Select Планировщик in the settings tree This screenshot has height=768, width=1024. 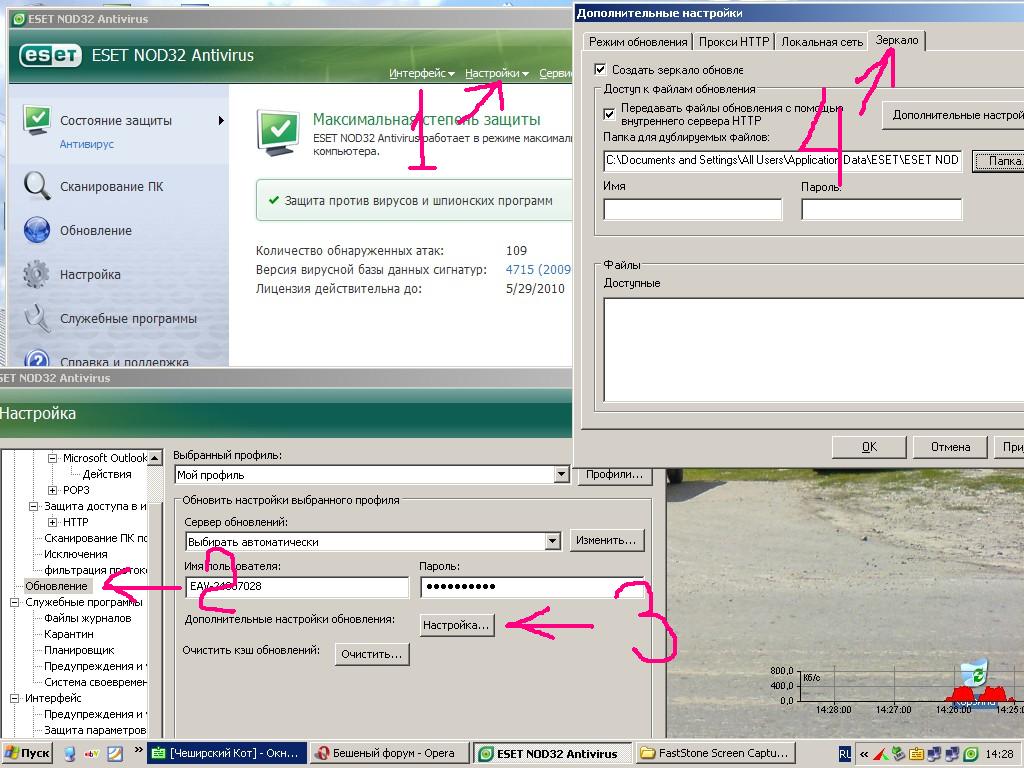[x=79, y=650]
